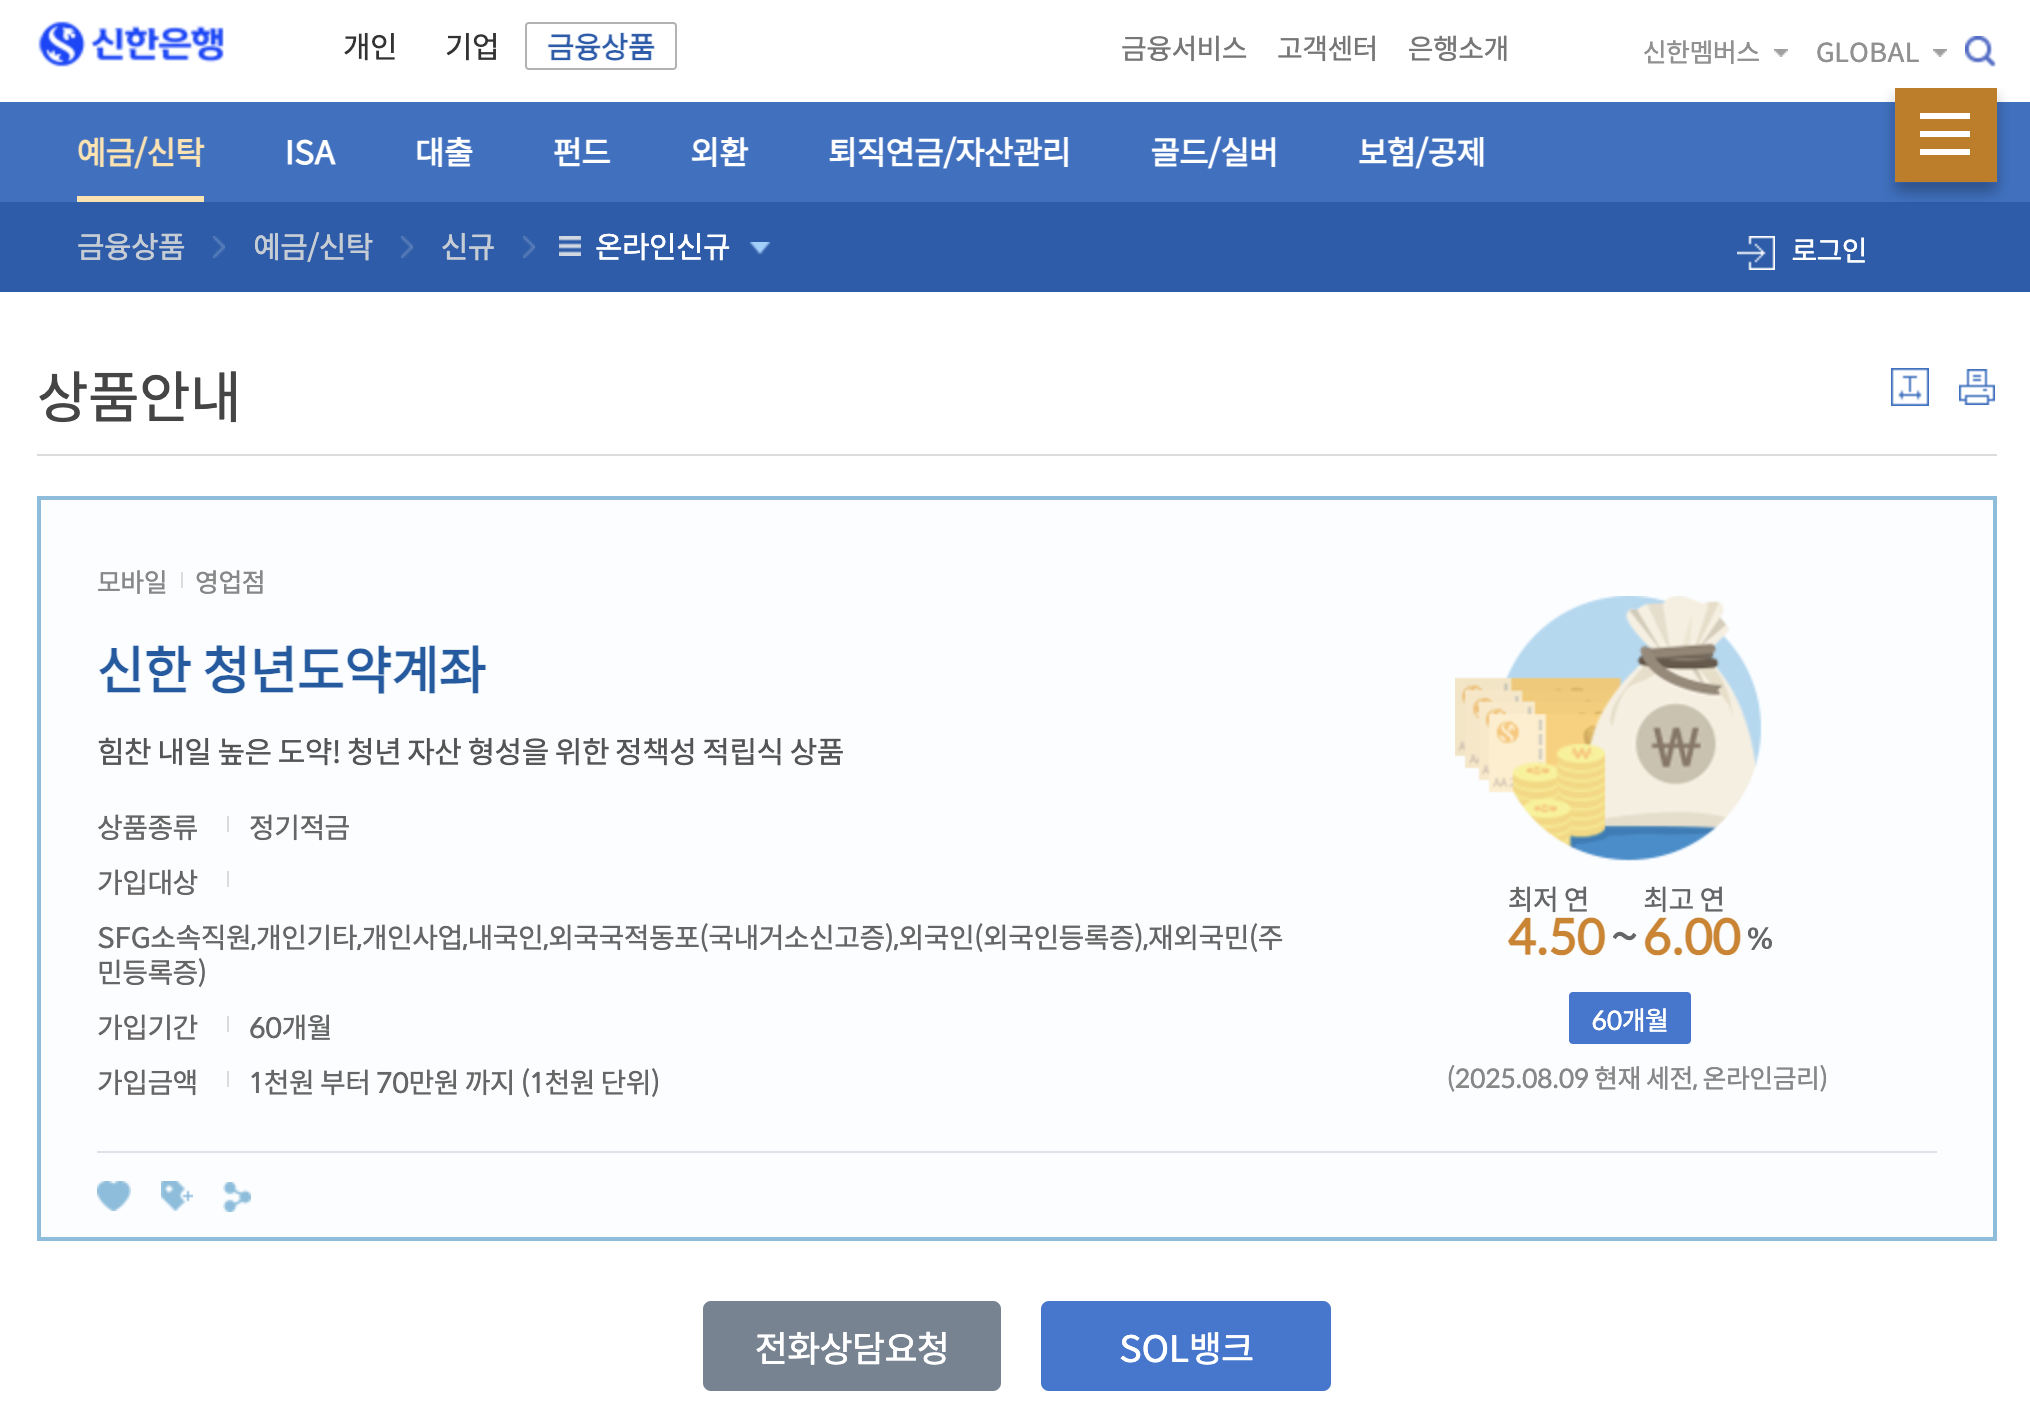The height and width of the screenshot is (1420, 2030).
Task: Click the heart favorite icon
Action: (114, 1195)
